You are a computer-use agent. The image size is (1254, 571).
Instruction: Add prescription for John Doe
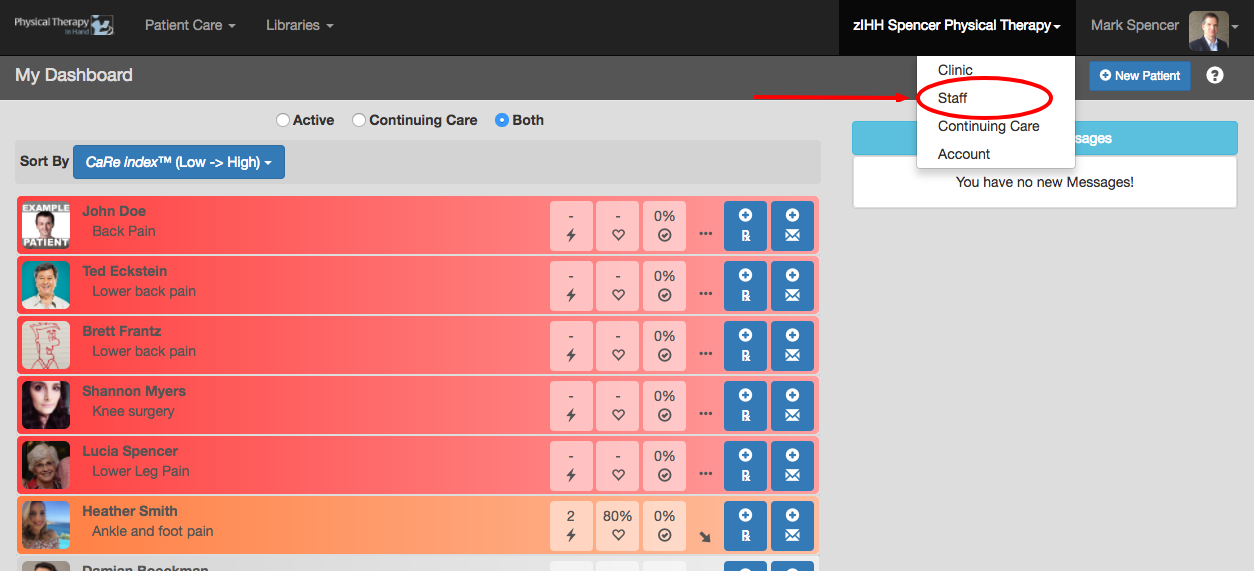[x=745, y=226]
